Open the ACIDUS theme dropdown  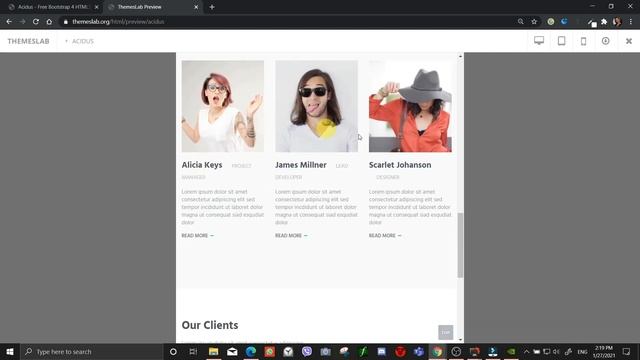pos(80,41)
